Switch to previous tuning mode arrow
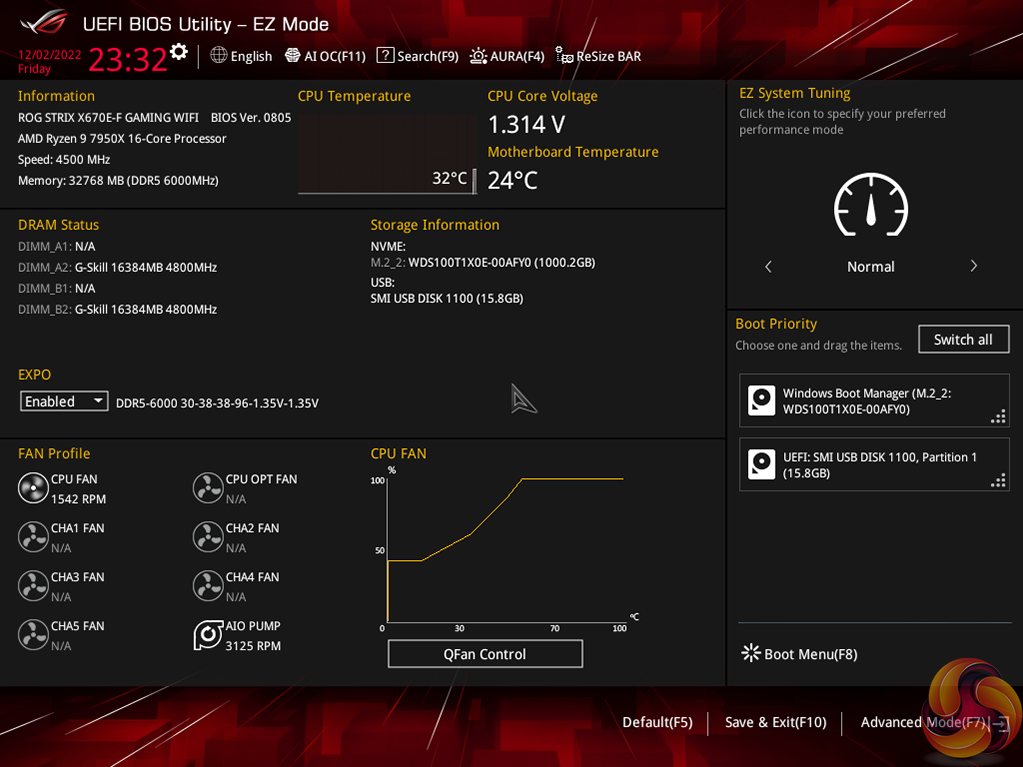Image resolution: width=1023 pixels, height=767 pixels. pos(769,266)
